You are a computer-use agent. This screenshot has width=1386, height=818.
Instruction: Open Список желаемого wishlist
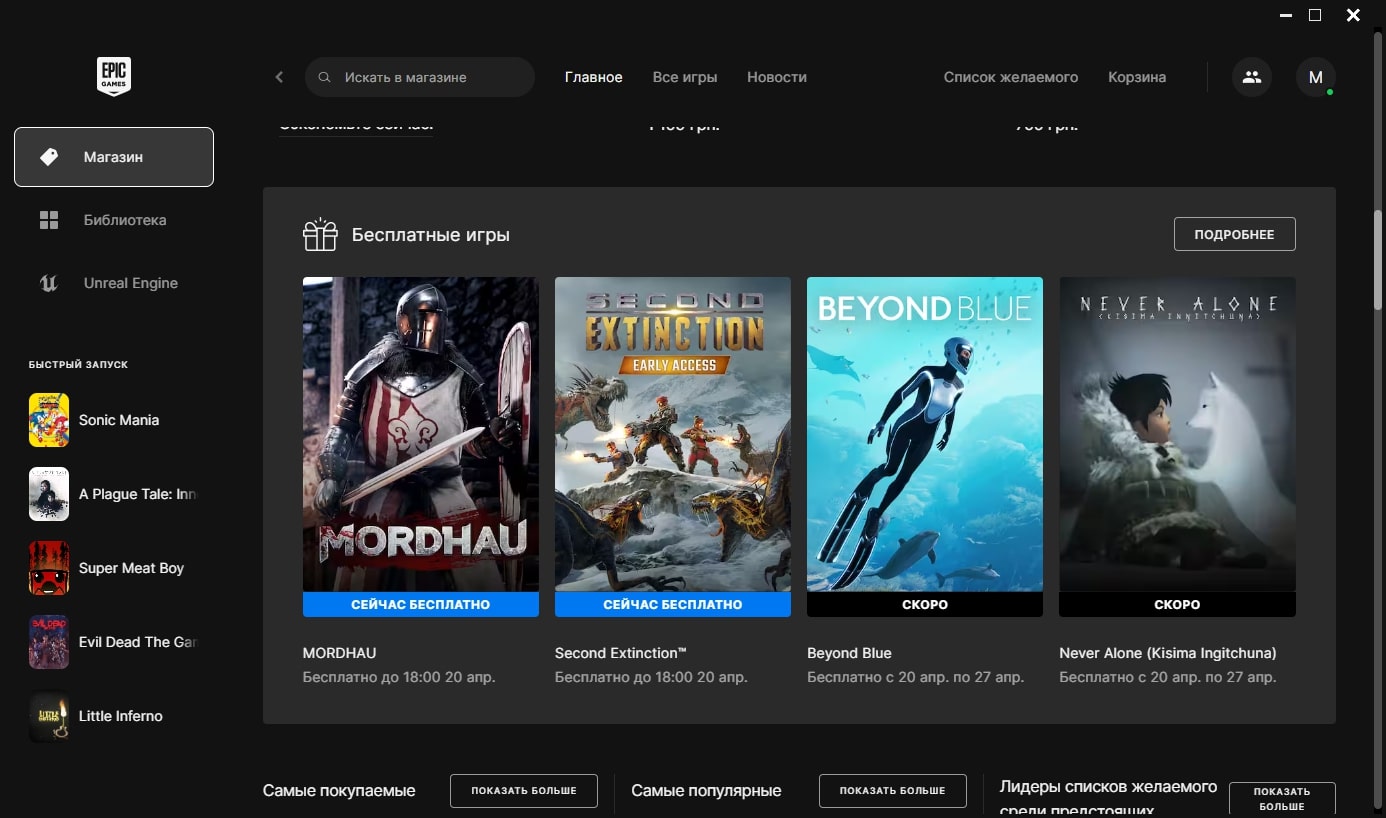(1011, 77)
